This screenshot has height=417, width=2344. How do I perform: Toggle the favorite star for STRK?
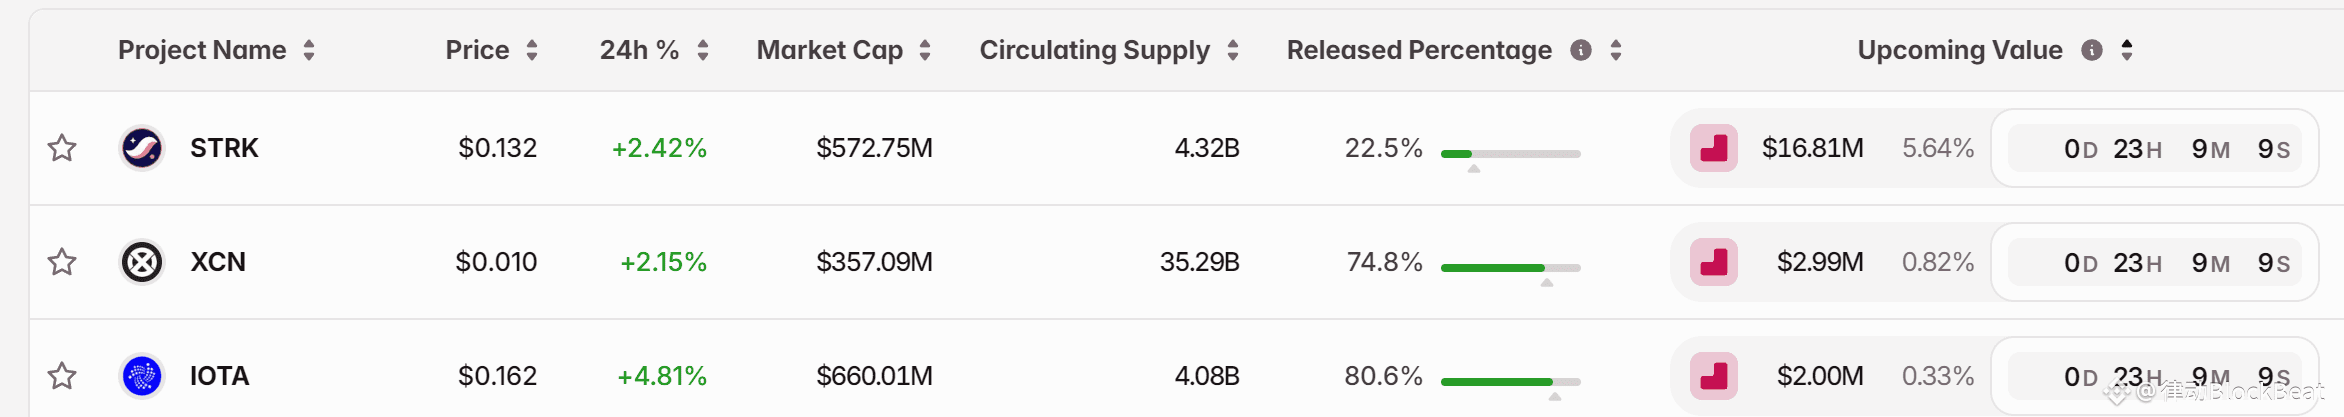click(x=62, y=148)
